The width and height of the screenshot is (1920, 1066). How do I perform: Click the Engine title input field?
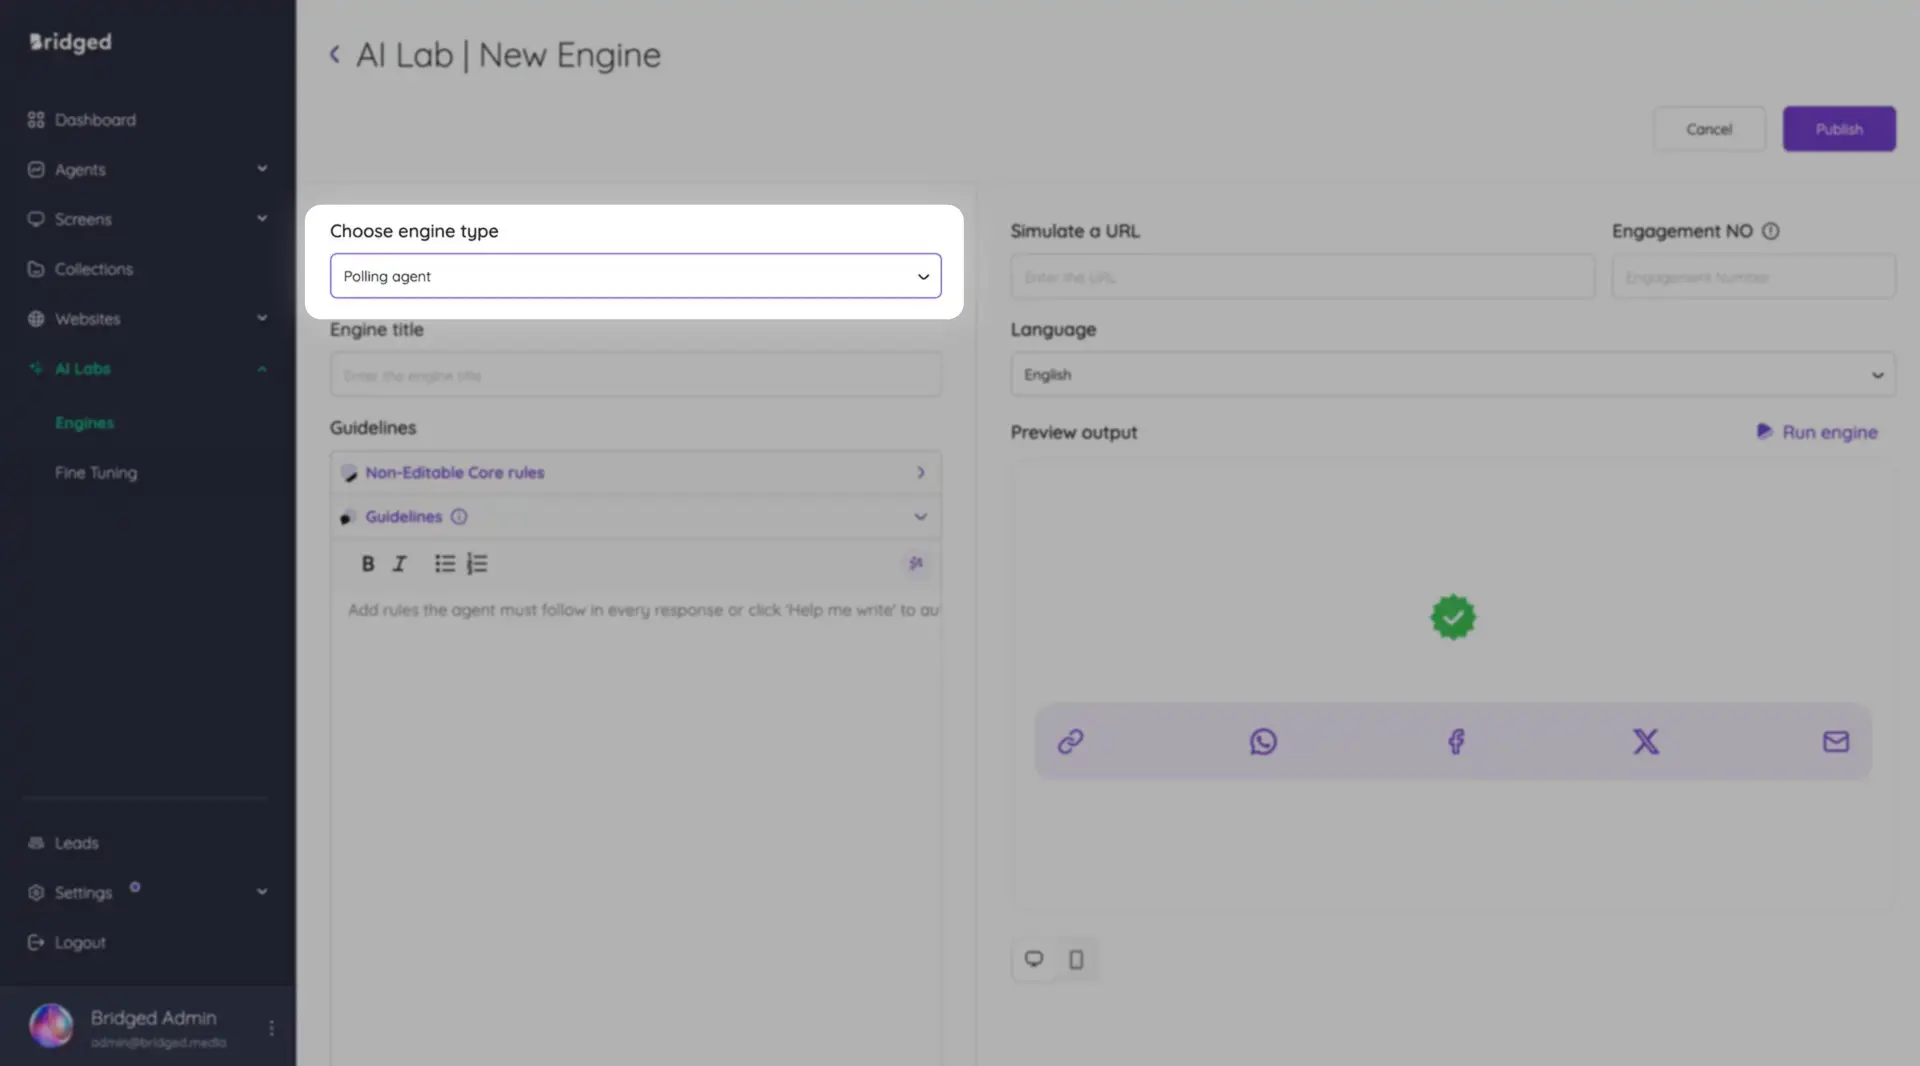635,374
